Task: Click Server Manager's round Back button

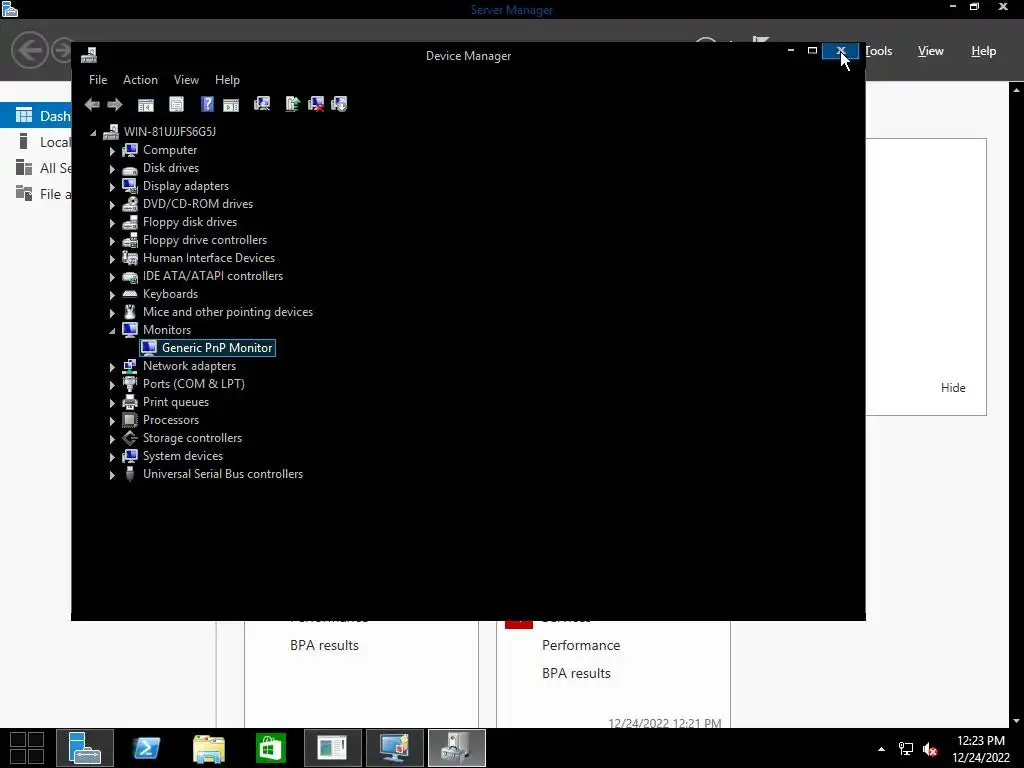Action: coord(29,50)
